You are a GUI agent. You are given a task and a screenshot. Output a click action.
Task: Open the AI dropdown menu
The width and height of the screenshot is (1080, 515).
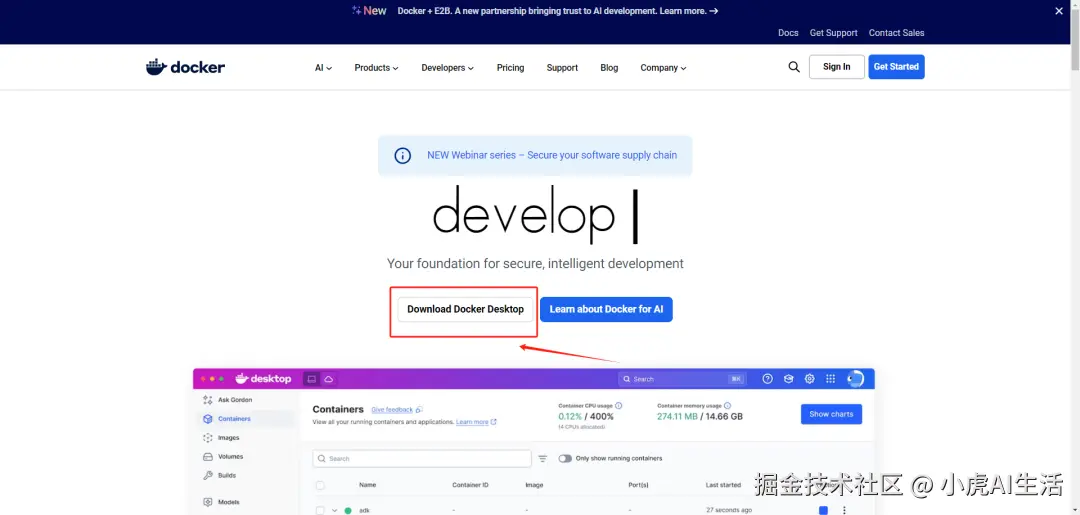coord(324,68)
